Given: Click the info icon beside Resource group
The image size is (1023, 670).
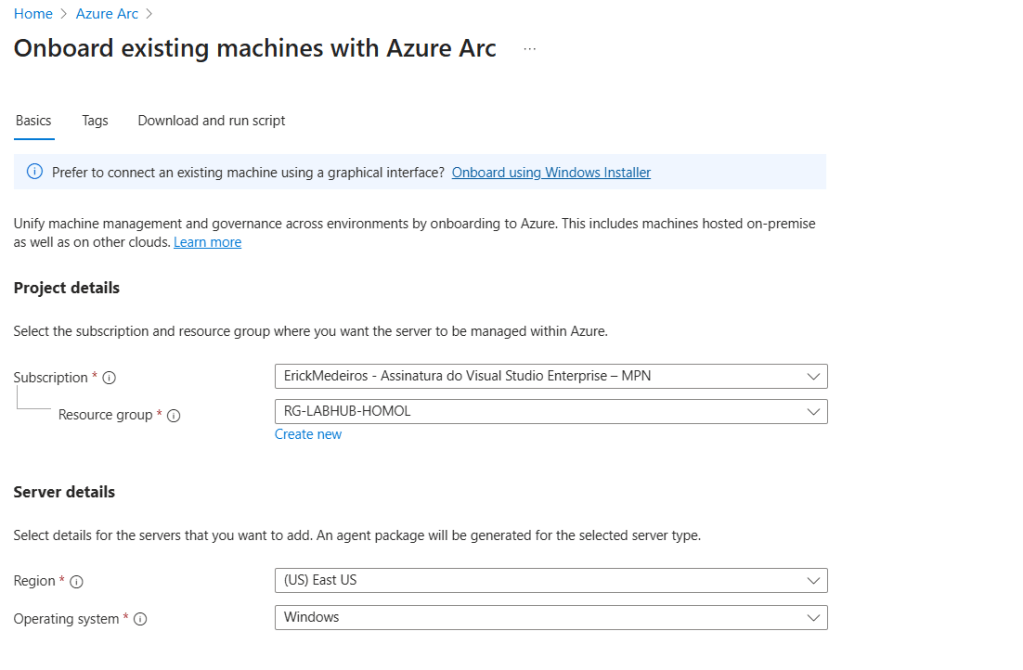Looking at the screenshot, I should [173, 415].
